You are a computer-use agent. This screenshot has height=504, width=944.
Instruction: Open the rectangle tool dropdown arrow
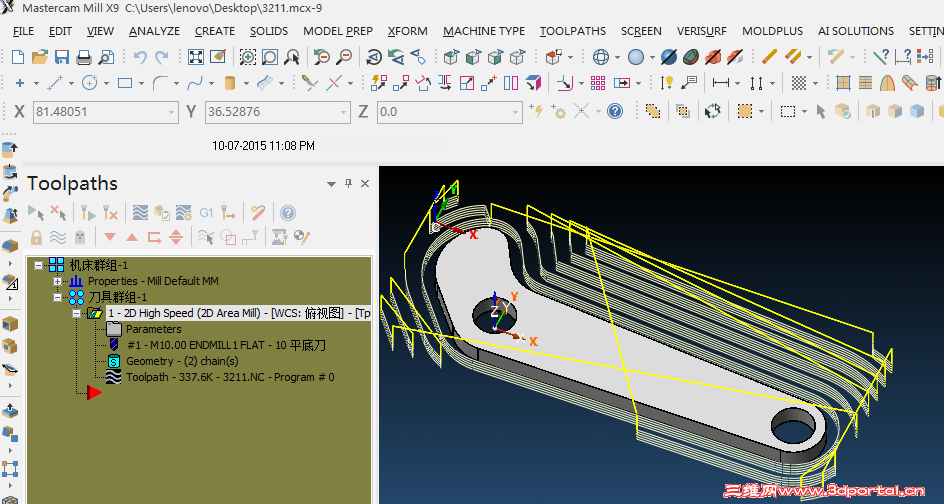141,84
